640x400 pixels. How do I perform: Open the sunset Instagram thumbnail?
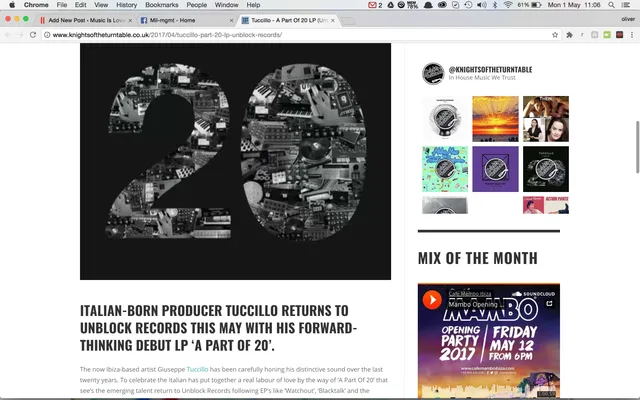point(495,119)
